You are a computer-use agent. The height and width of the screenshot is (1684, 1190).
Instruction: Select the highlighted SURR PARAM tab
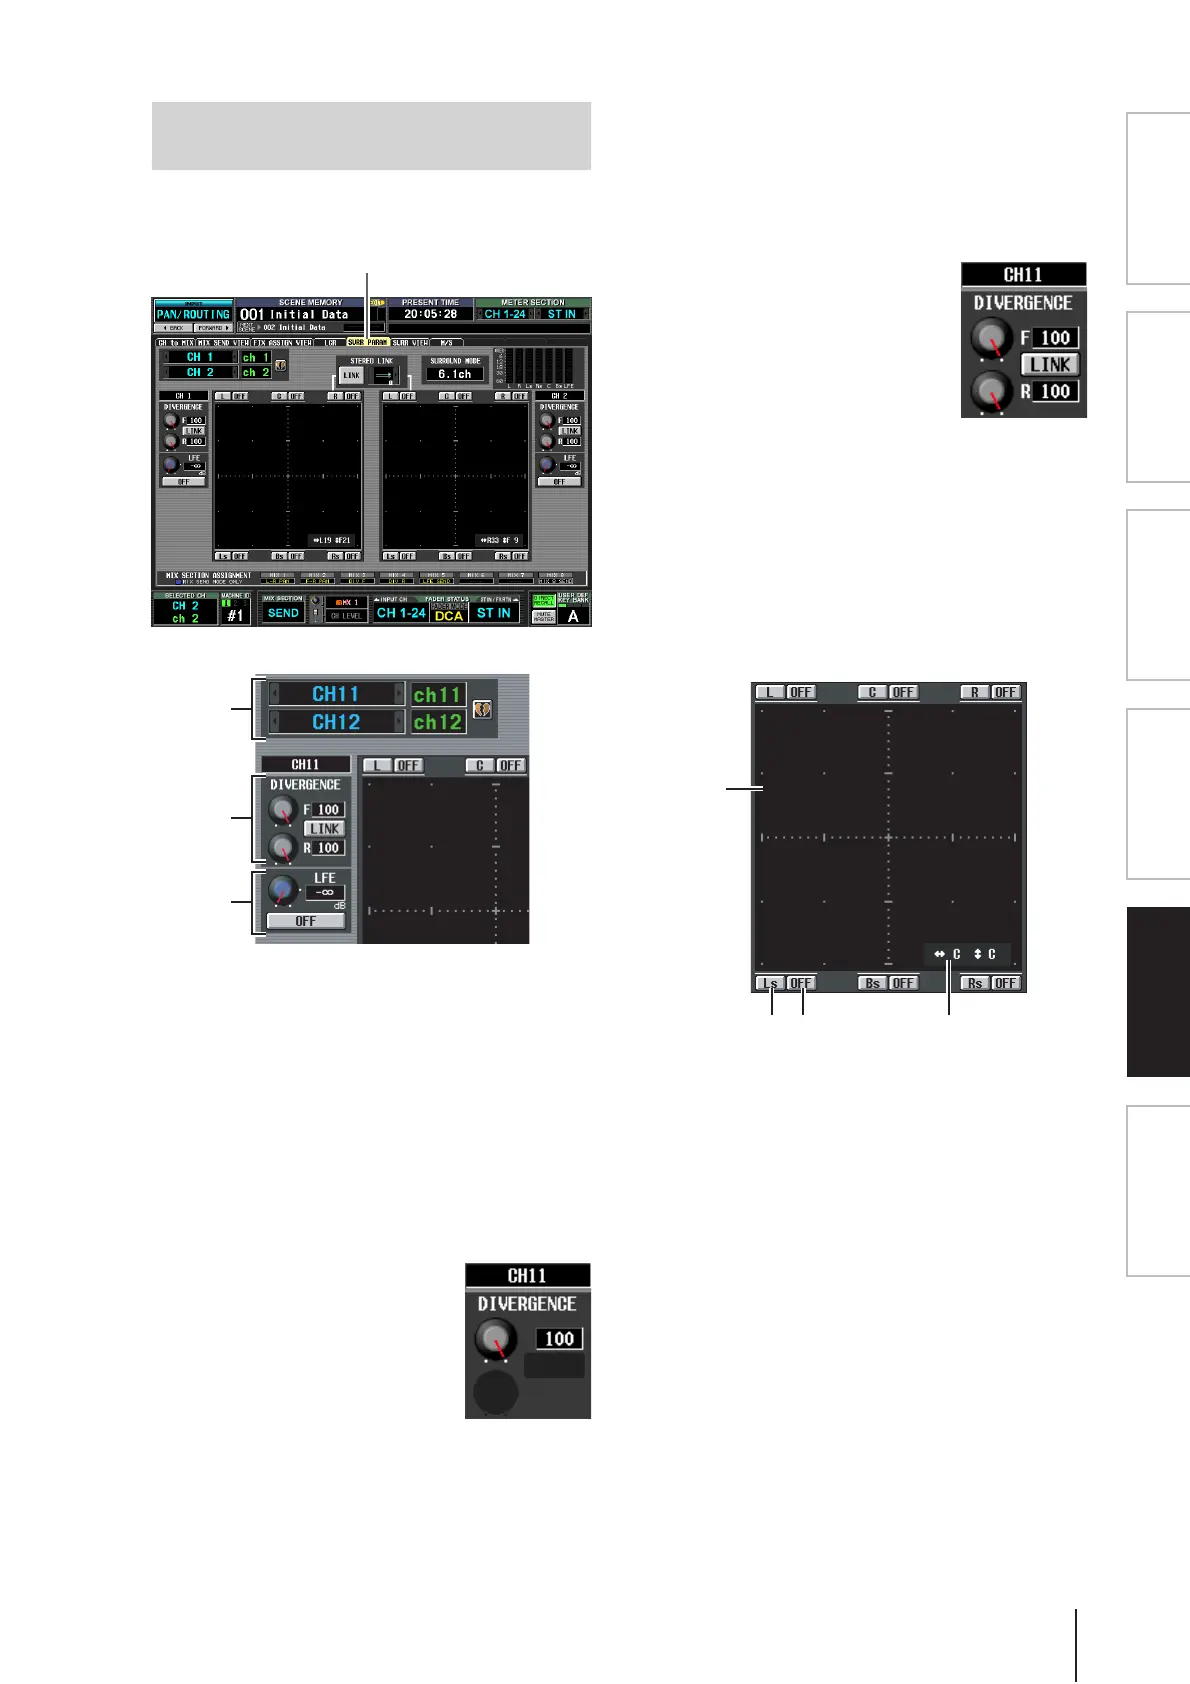tap(367, 343)
